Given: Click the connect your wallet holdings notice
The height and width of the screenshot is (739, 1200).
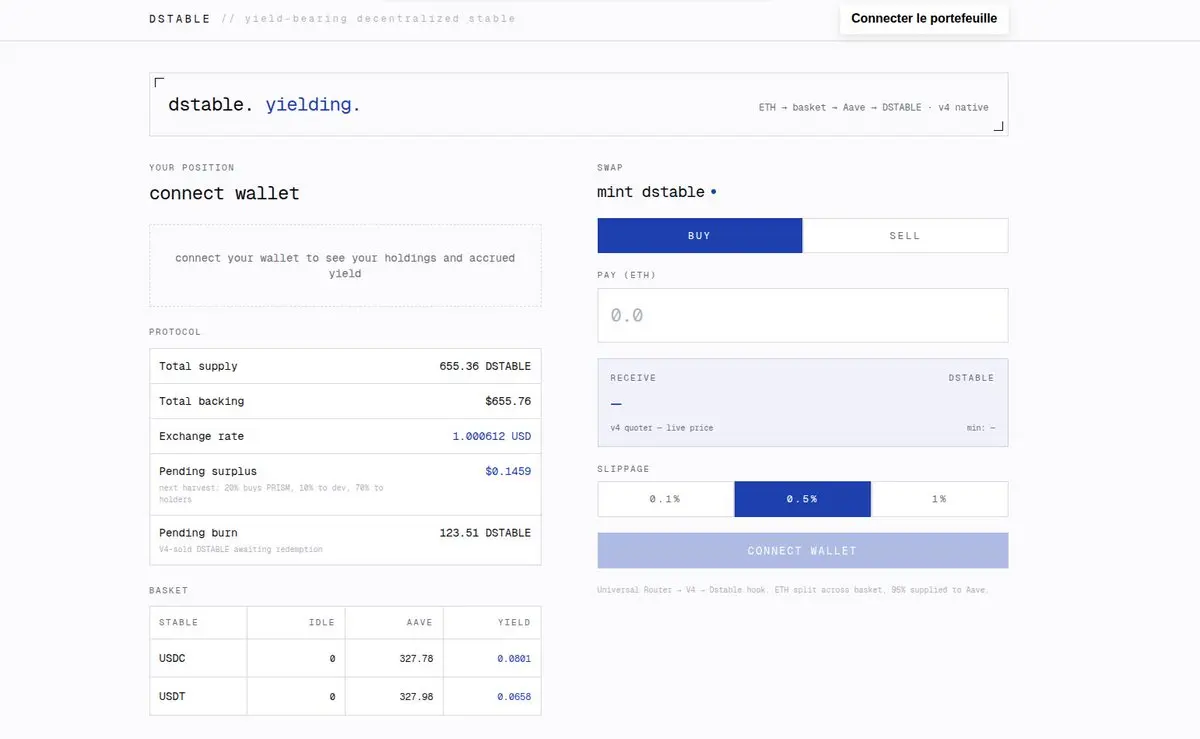Looking at the screenshot, I should (x=345, y=265).
